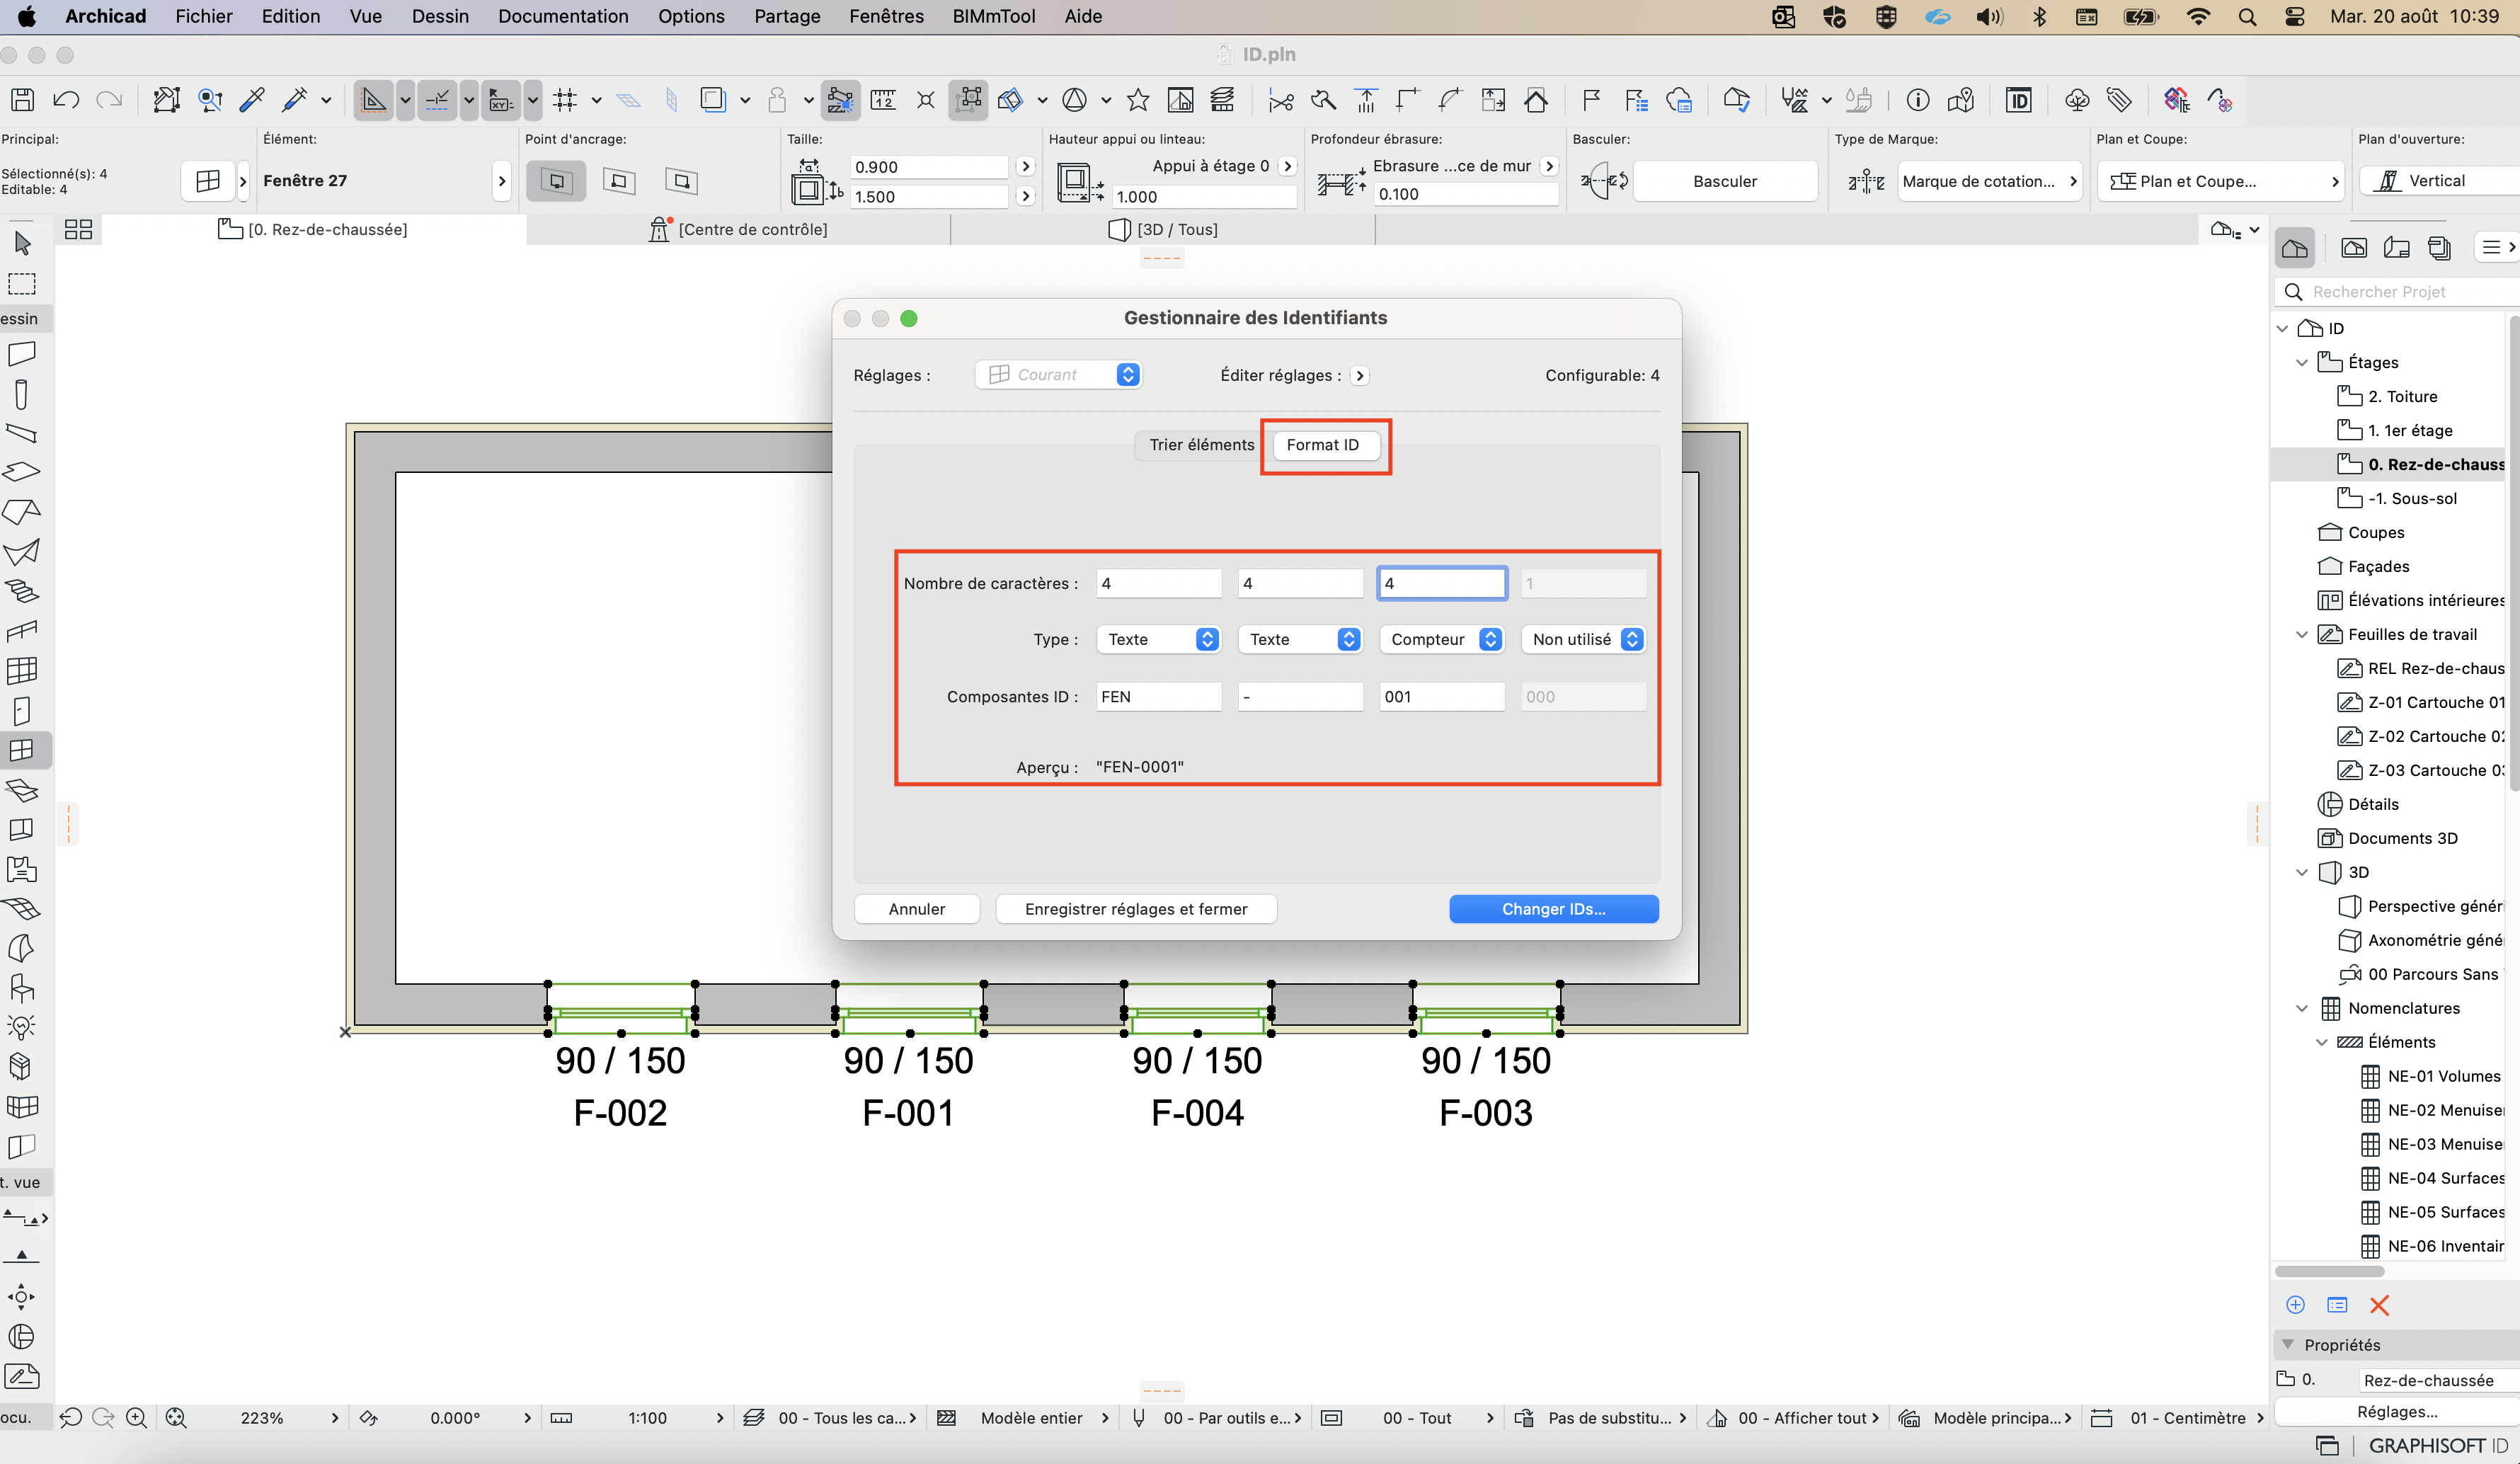The height and width of the screenshot is (1464, 2520).
Task: Toggle the grid snap toolbar button
Action: pyautogui.click(x=566, y=100)
